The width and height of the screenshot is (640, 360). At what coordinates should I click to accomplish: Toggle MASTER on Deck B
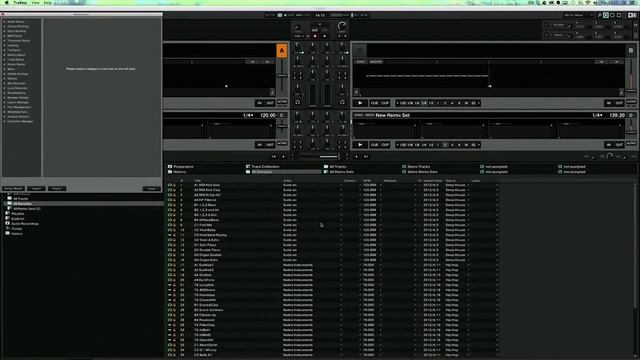376,62
